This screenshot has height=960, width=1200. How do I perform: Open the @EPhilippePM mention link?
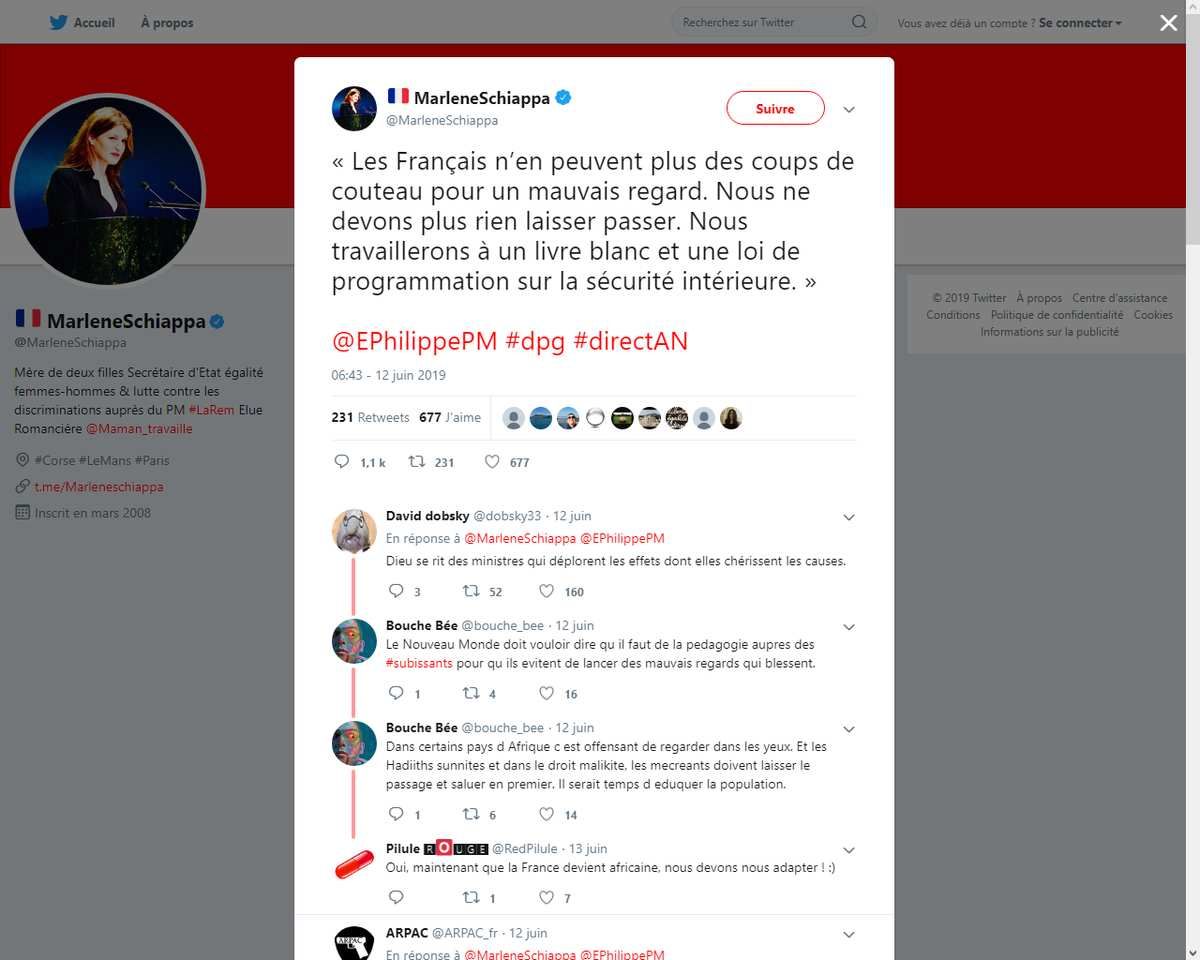click(415, 341)
